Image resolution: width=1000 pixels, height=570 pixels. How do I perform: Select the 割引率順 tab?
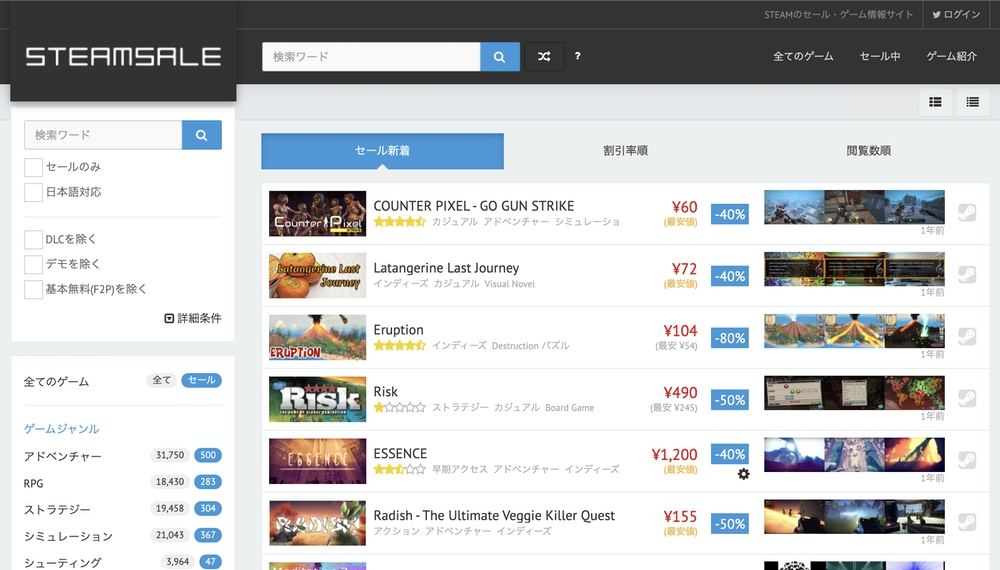click(x=625, y=151)
